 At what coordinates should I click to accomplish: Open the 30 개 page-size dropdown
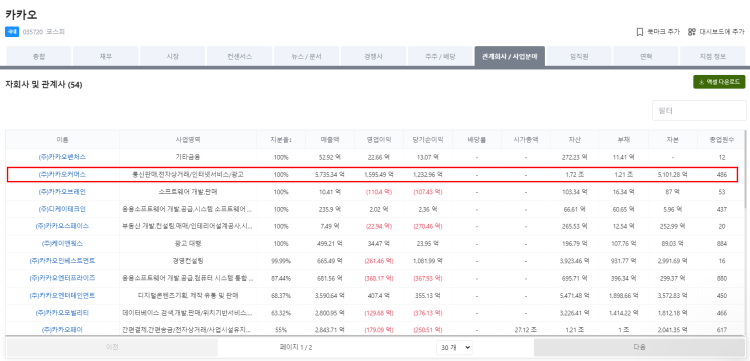click(x=454, y=348)
